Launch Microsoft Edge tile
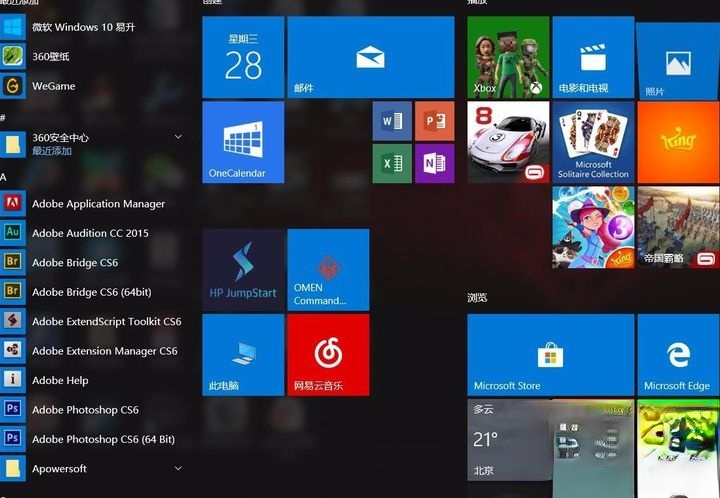 [x=678, y=354]
